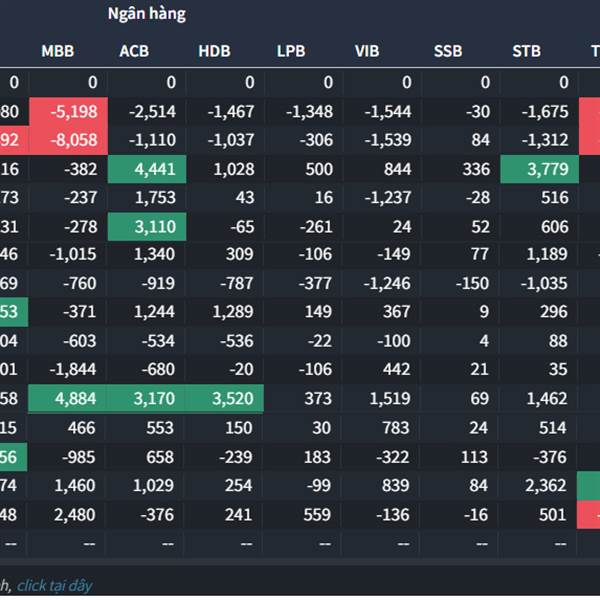Click the HDB column header
This screenshot has width=600, height=600.
click(215, 51)
